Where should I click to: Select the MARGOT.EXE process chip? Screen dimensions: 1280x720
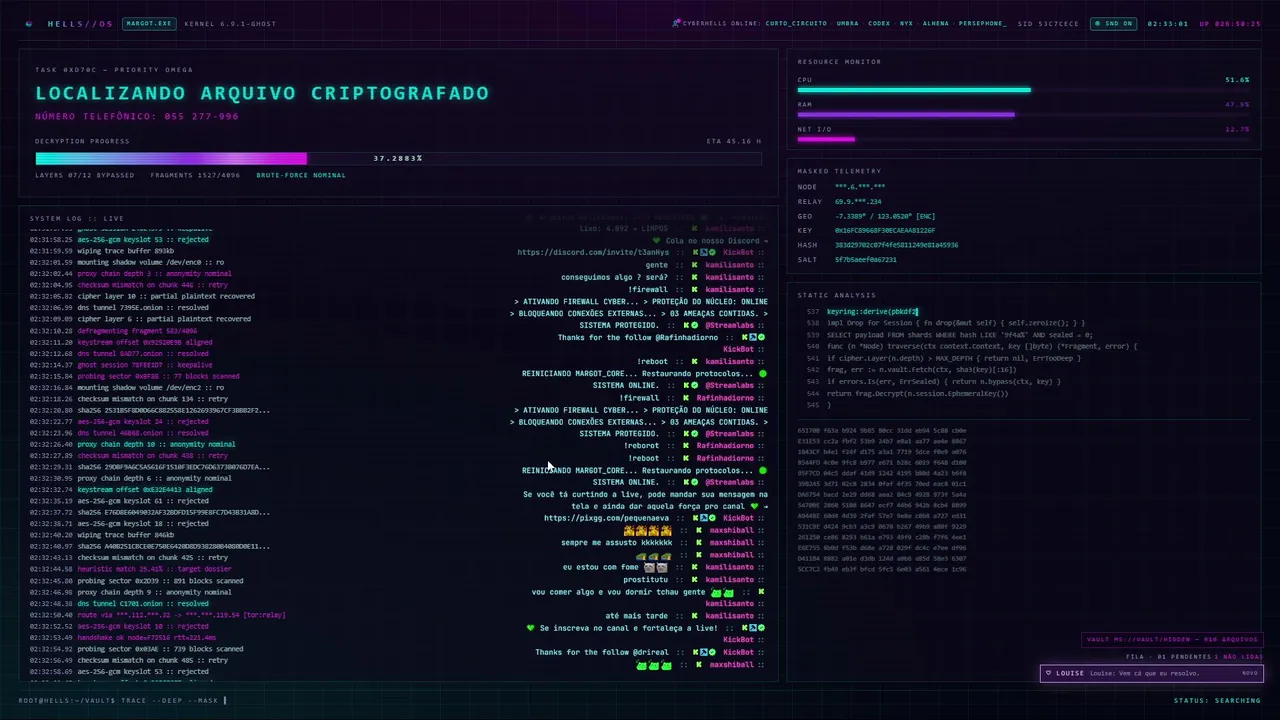coord(149,23)
